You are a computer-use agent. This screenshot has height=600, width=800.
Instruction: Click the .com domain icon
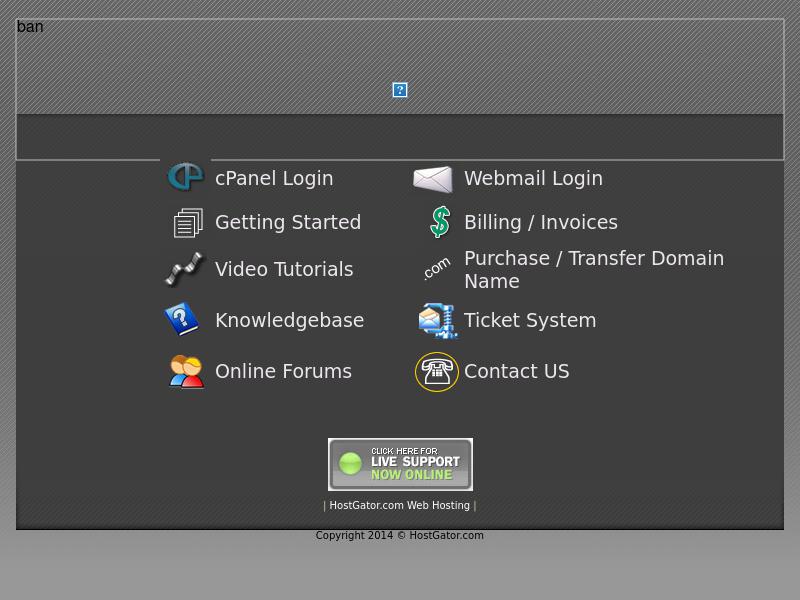click(437, 268)
